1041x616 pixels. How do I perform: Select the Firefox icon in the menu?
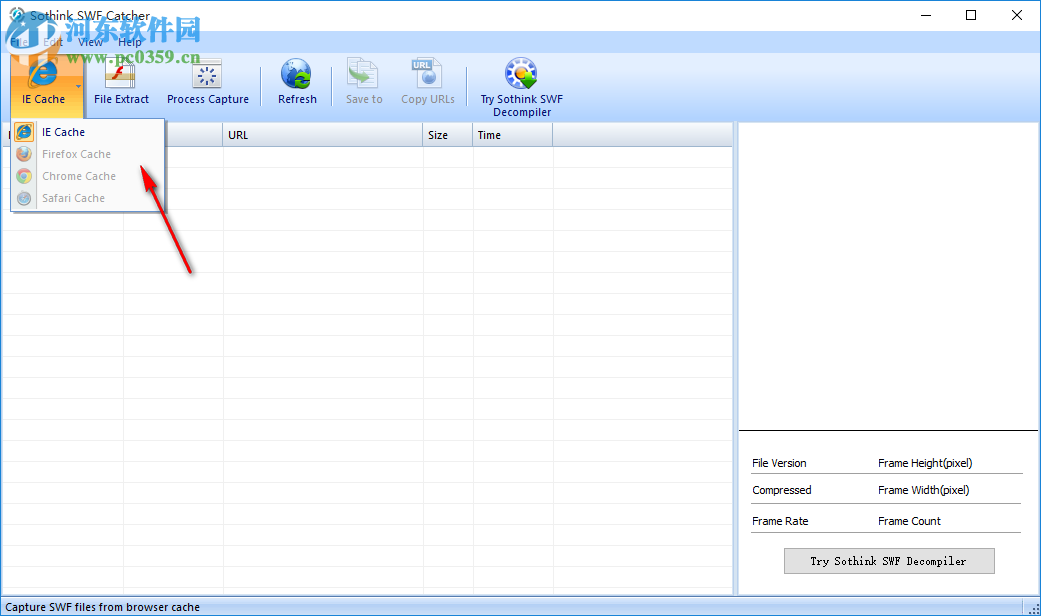pyautogui.click(x=24, y=154)
